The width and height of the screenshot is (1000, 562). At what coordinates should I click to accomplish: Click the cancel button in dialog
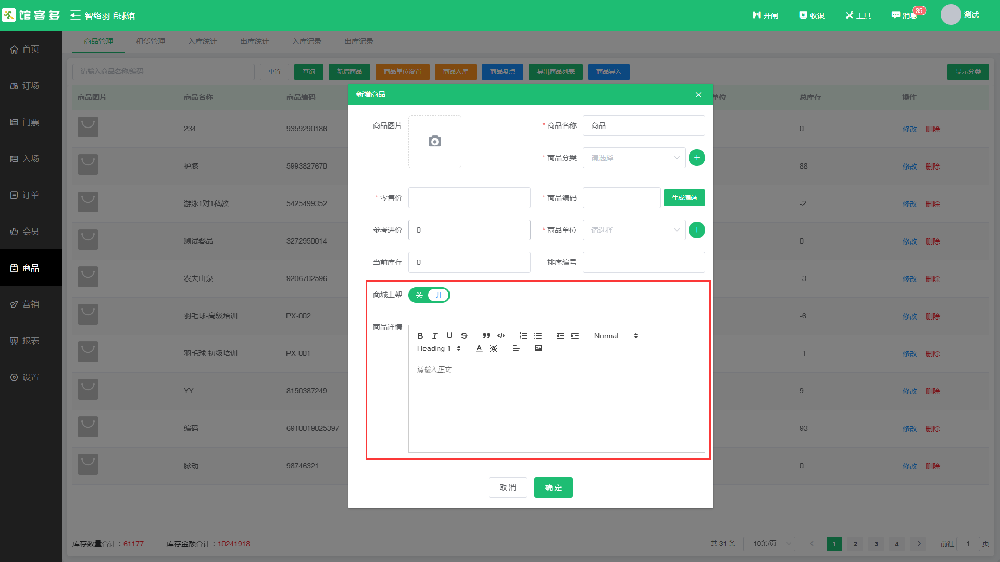(x=507, y=487)
